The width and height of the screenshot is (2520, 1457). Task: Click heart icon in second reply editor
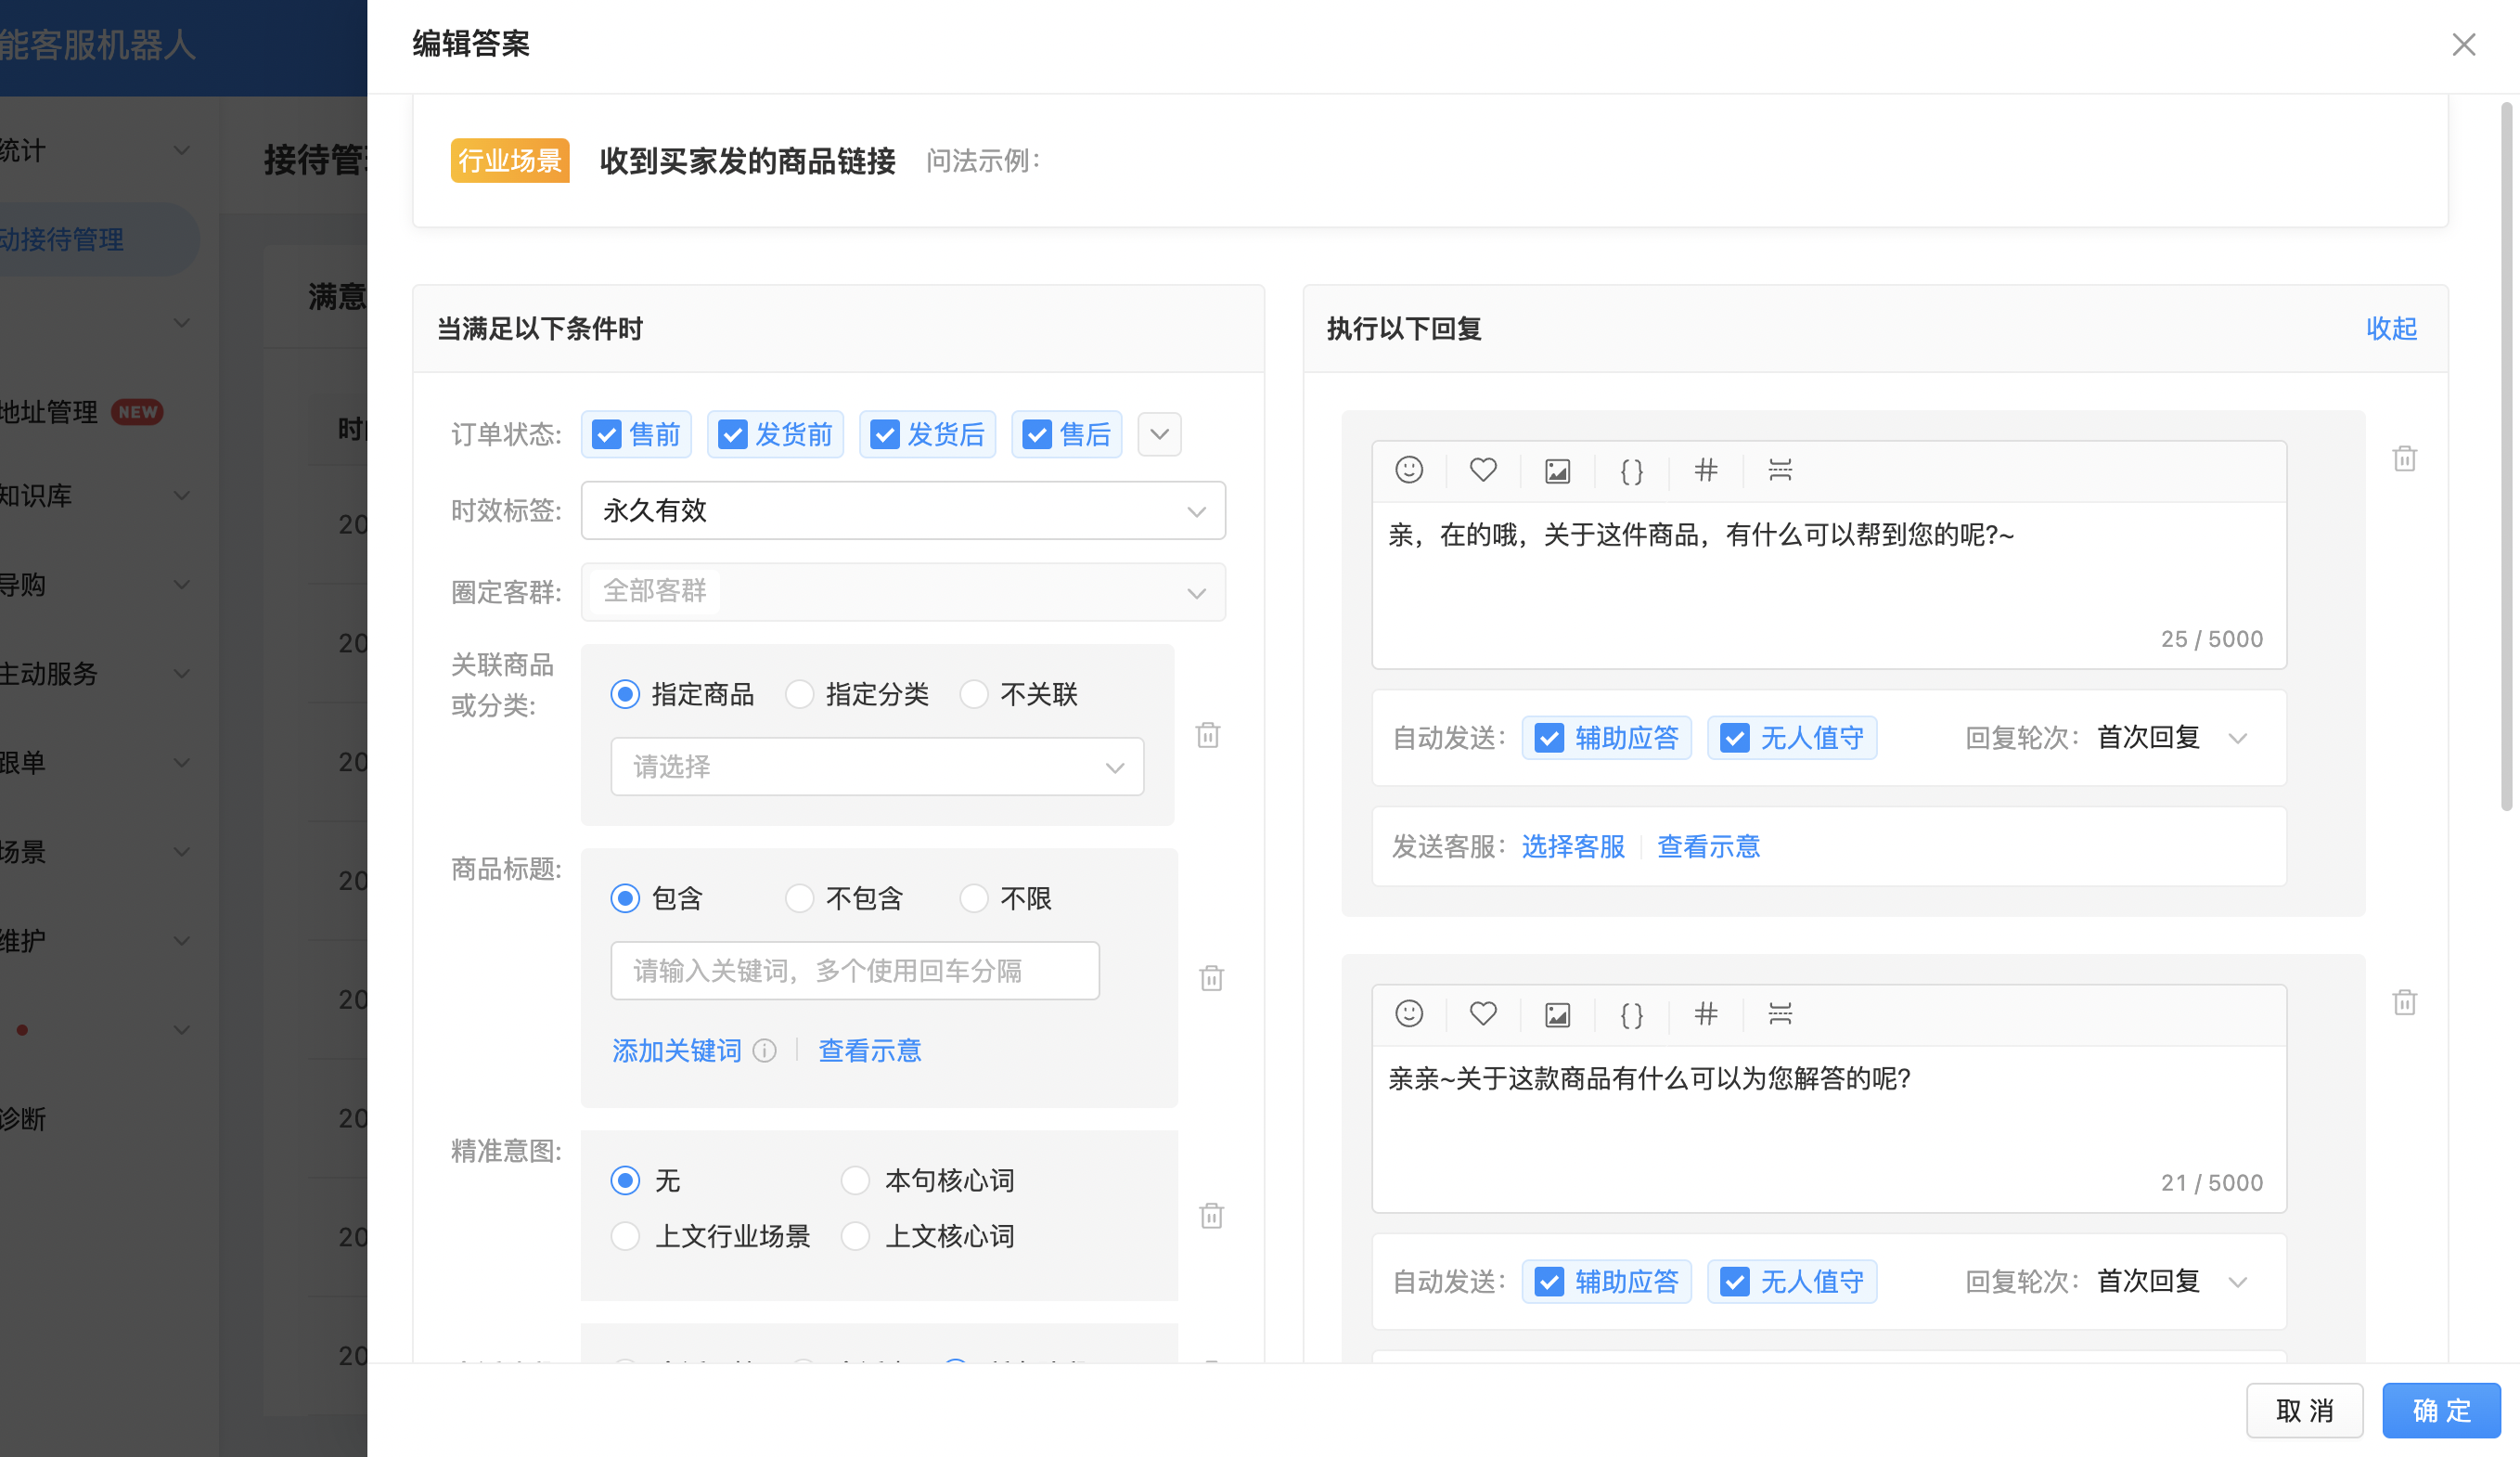point(1483,1014)
